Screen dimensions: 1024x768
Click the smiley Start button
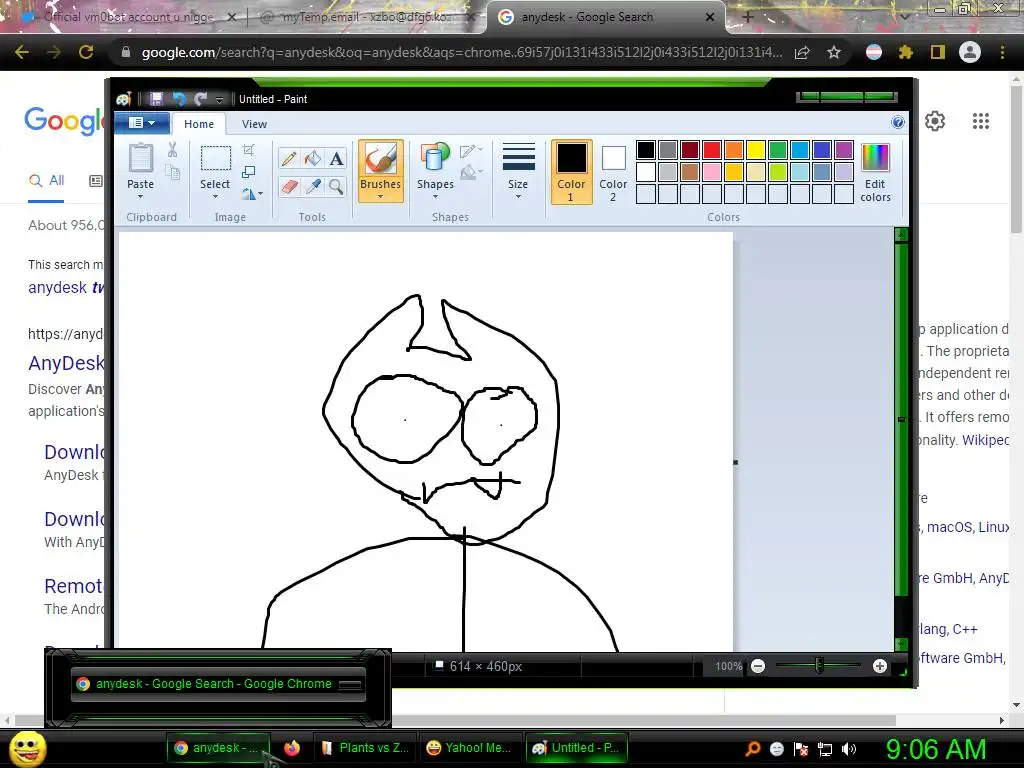pyautogui.click(x=27, y=748)
